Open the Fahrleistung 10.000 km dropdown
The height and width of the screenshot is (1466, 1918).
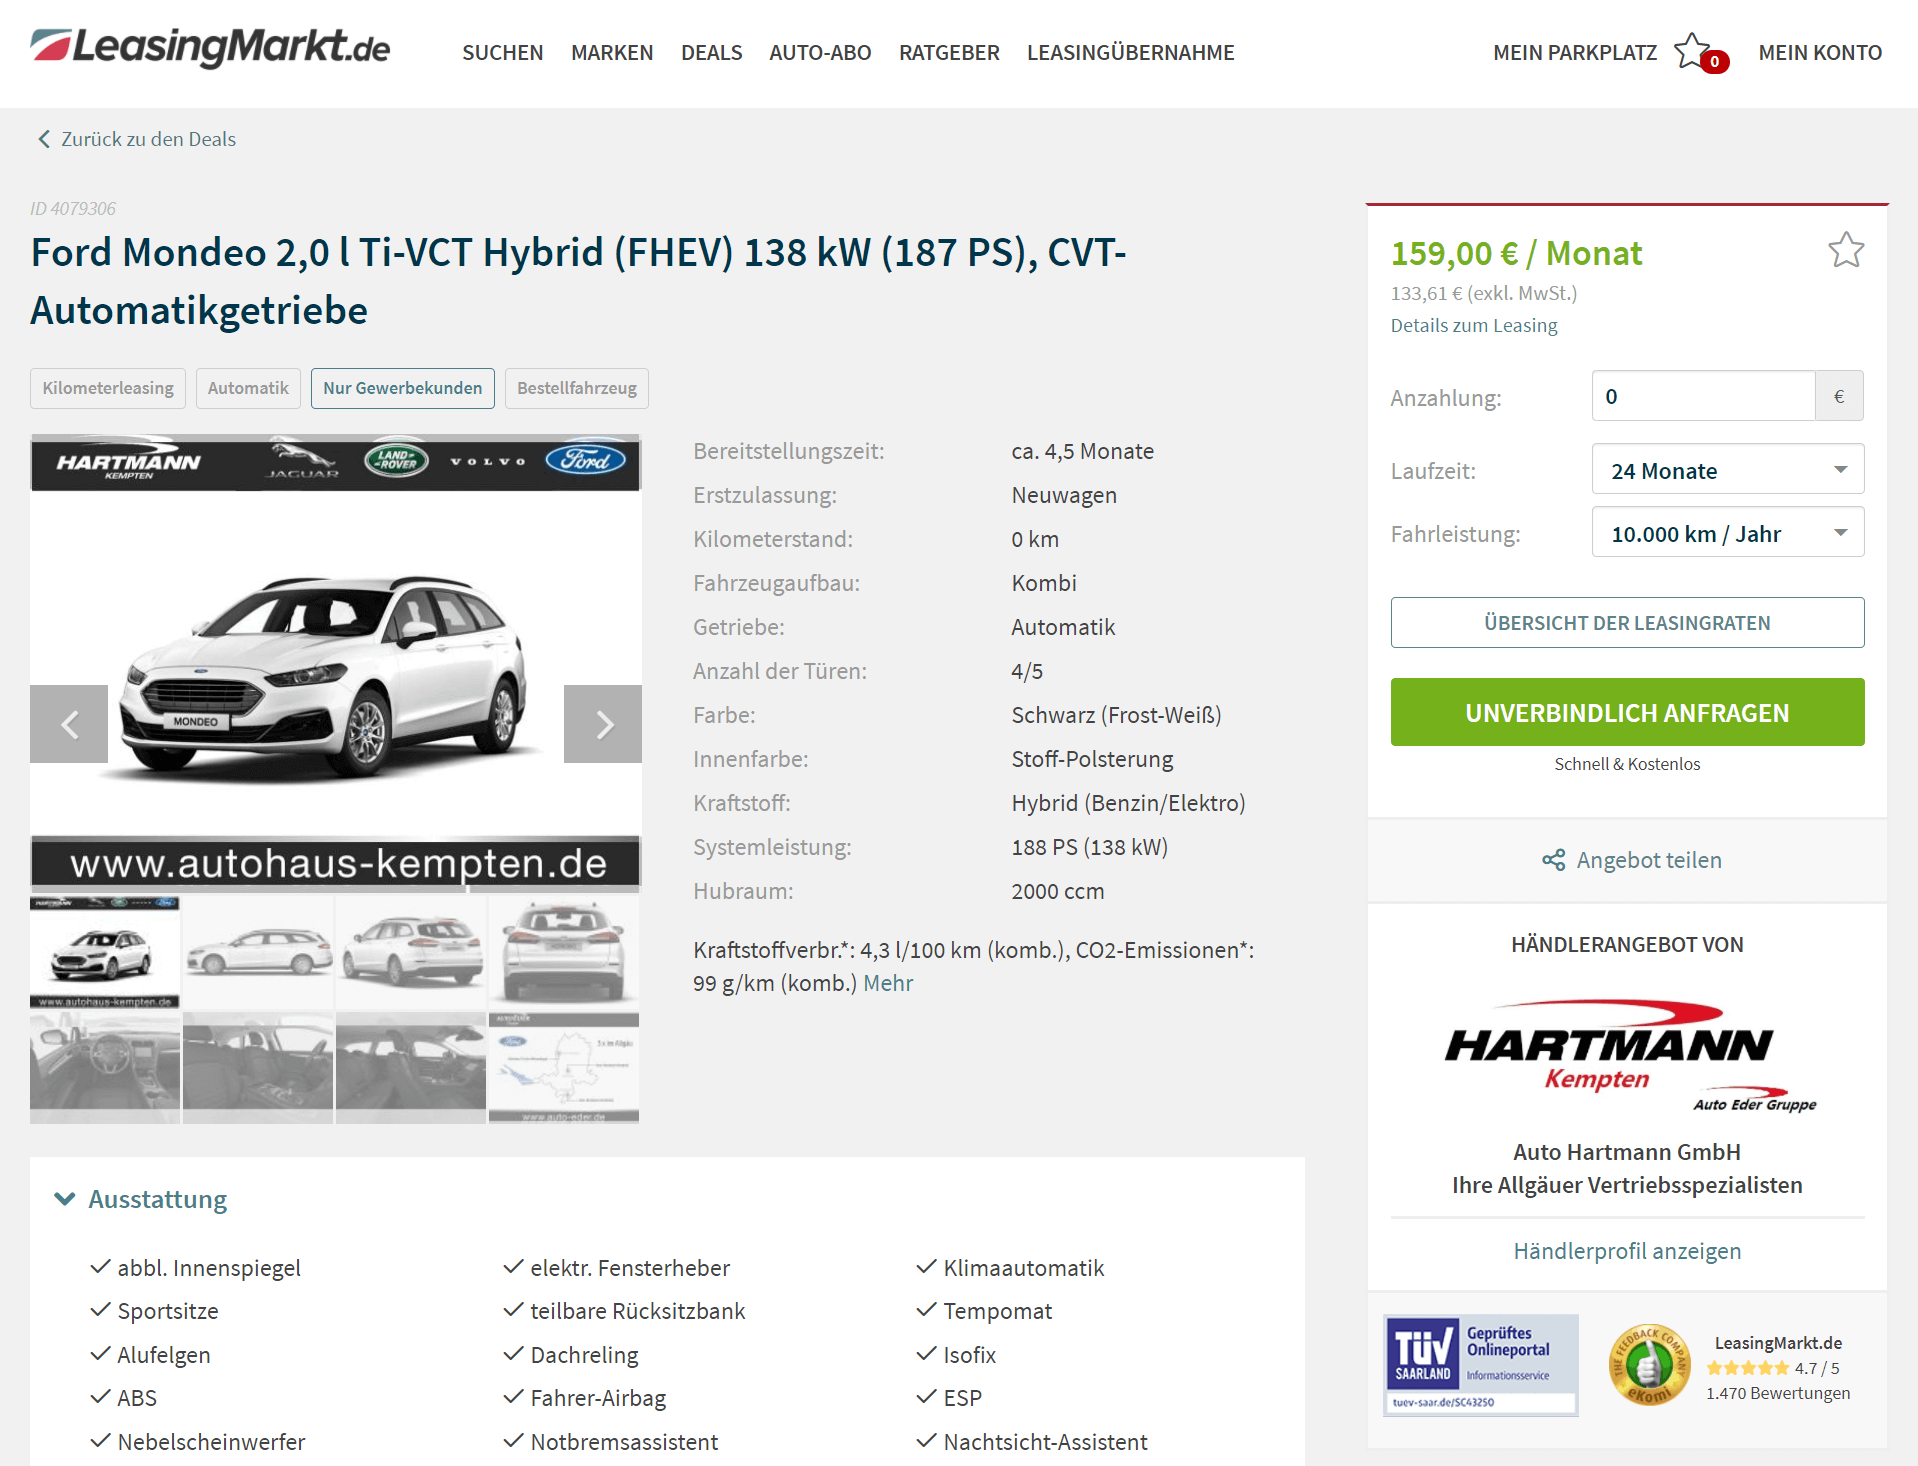1728,533
